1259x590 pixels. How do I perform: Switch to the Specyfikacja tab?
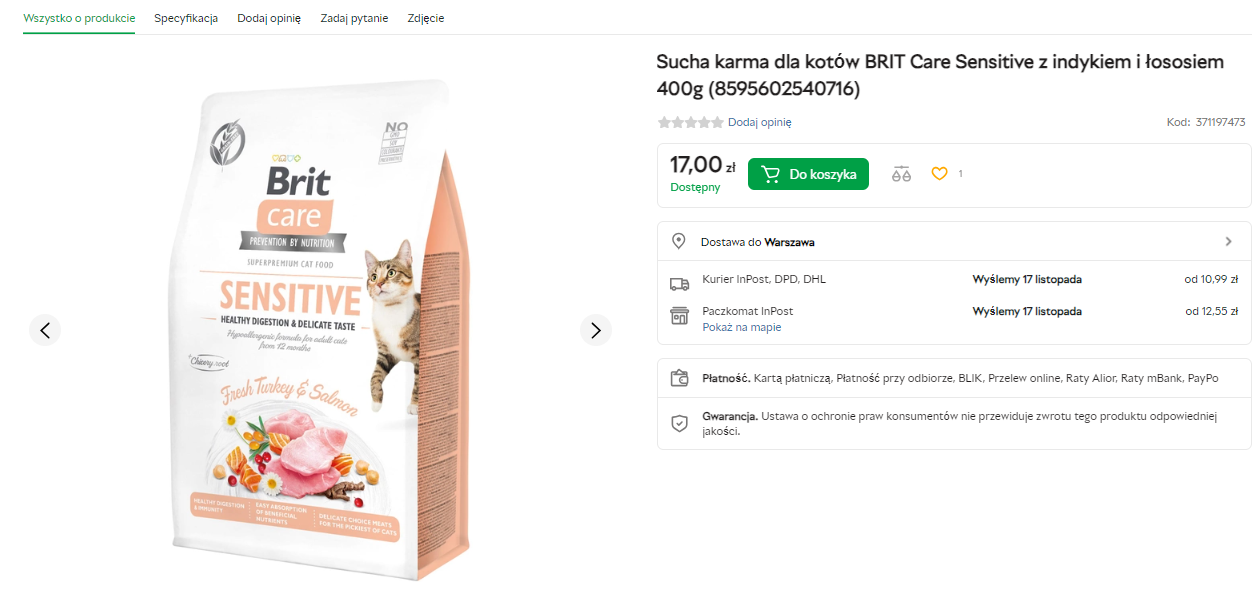186,18
